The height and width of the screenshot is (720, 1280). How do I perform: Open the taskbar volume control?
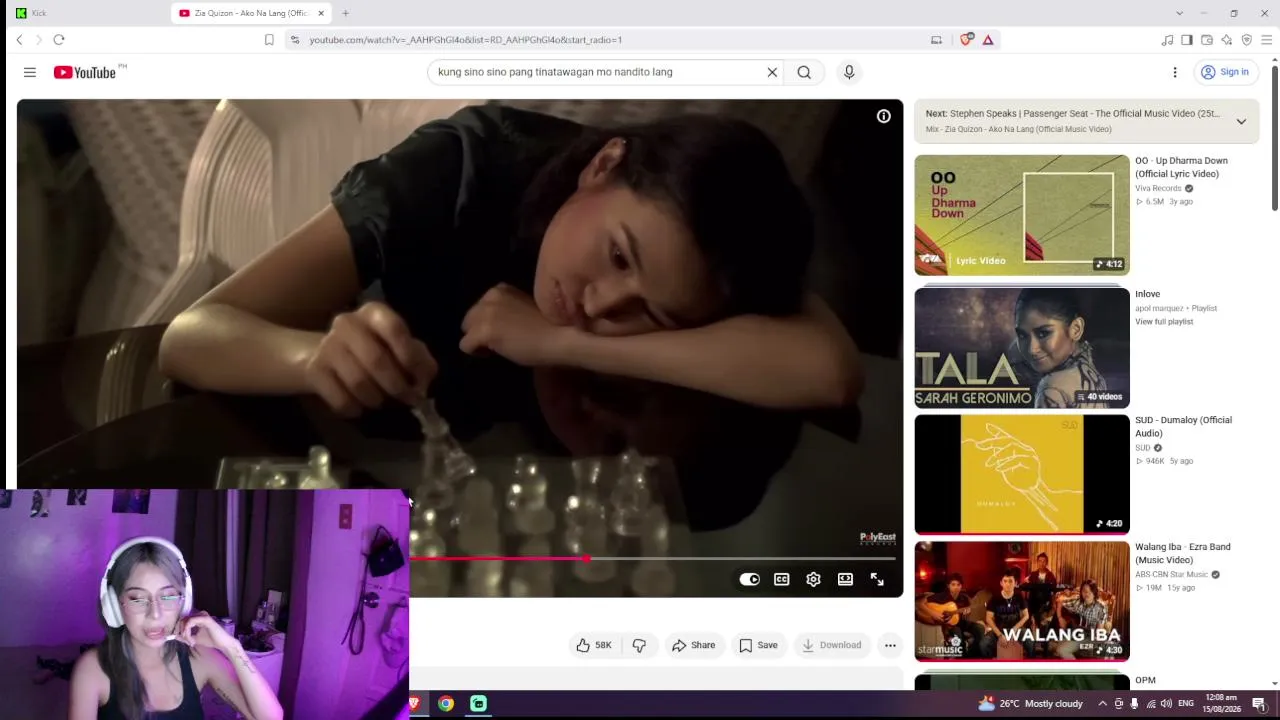point(1166,704)
